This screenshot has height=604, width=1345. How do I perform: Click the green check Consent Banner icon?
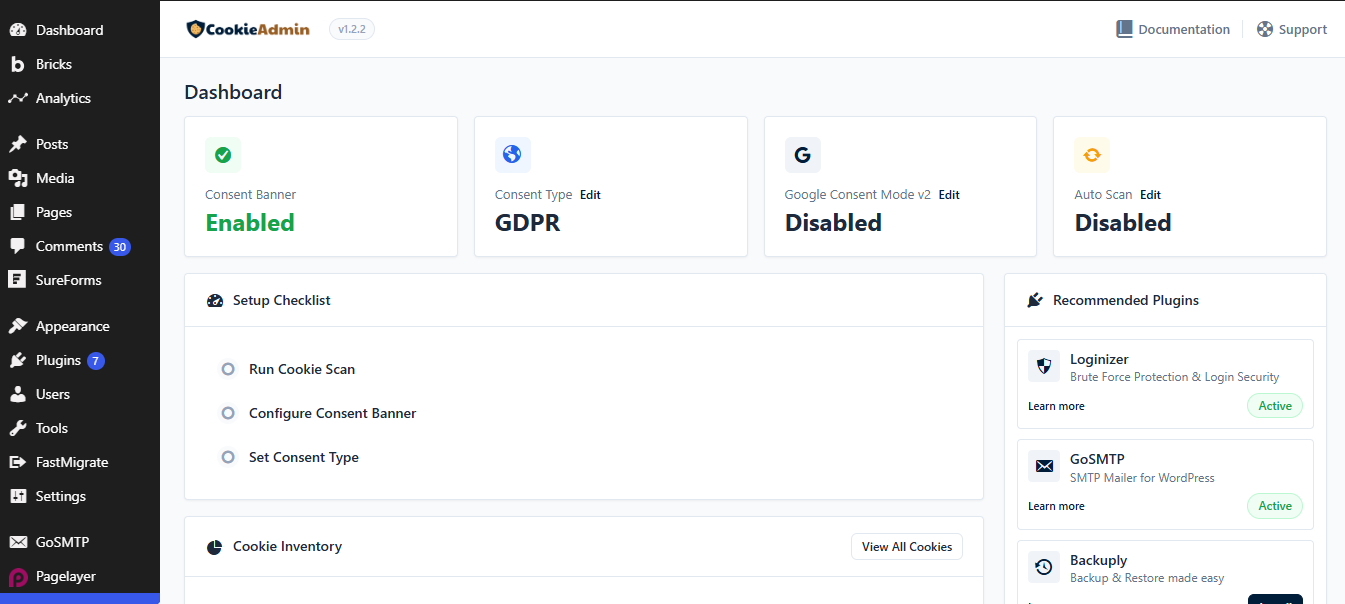click(x=223, y=155)
